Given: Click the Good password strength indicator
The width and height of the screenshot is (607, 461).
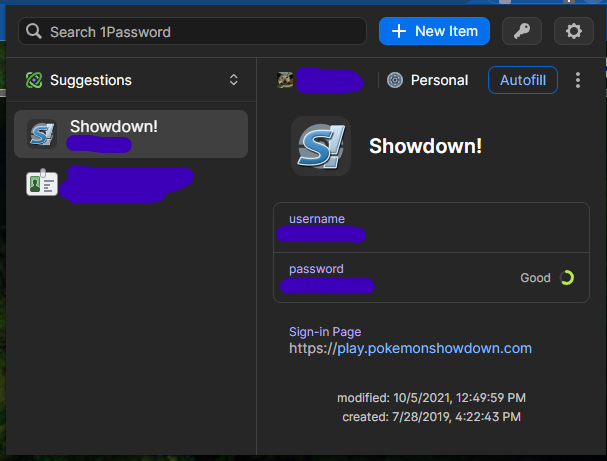Looking at the screenshot, I should (548, 278).
